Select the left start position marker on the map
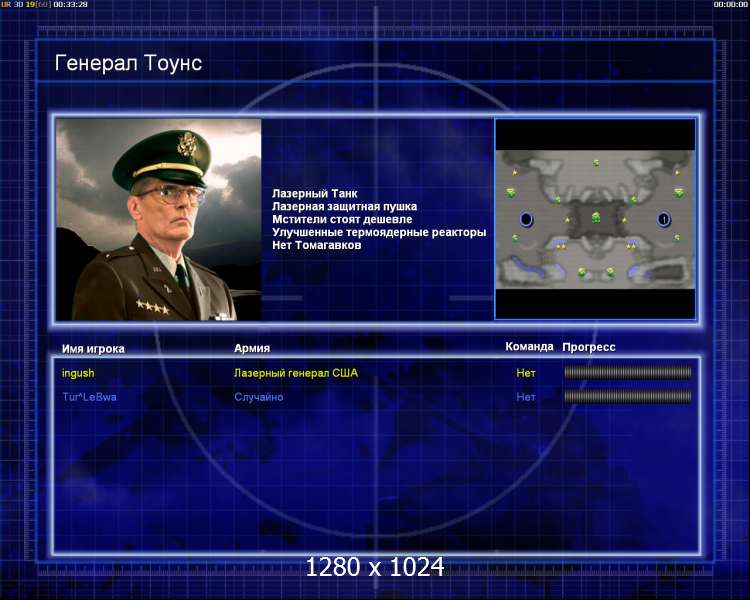 pyautogui.click(x=526, y=220)
